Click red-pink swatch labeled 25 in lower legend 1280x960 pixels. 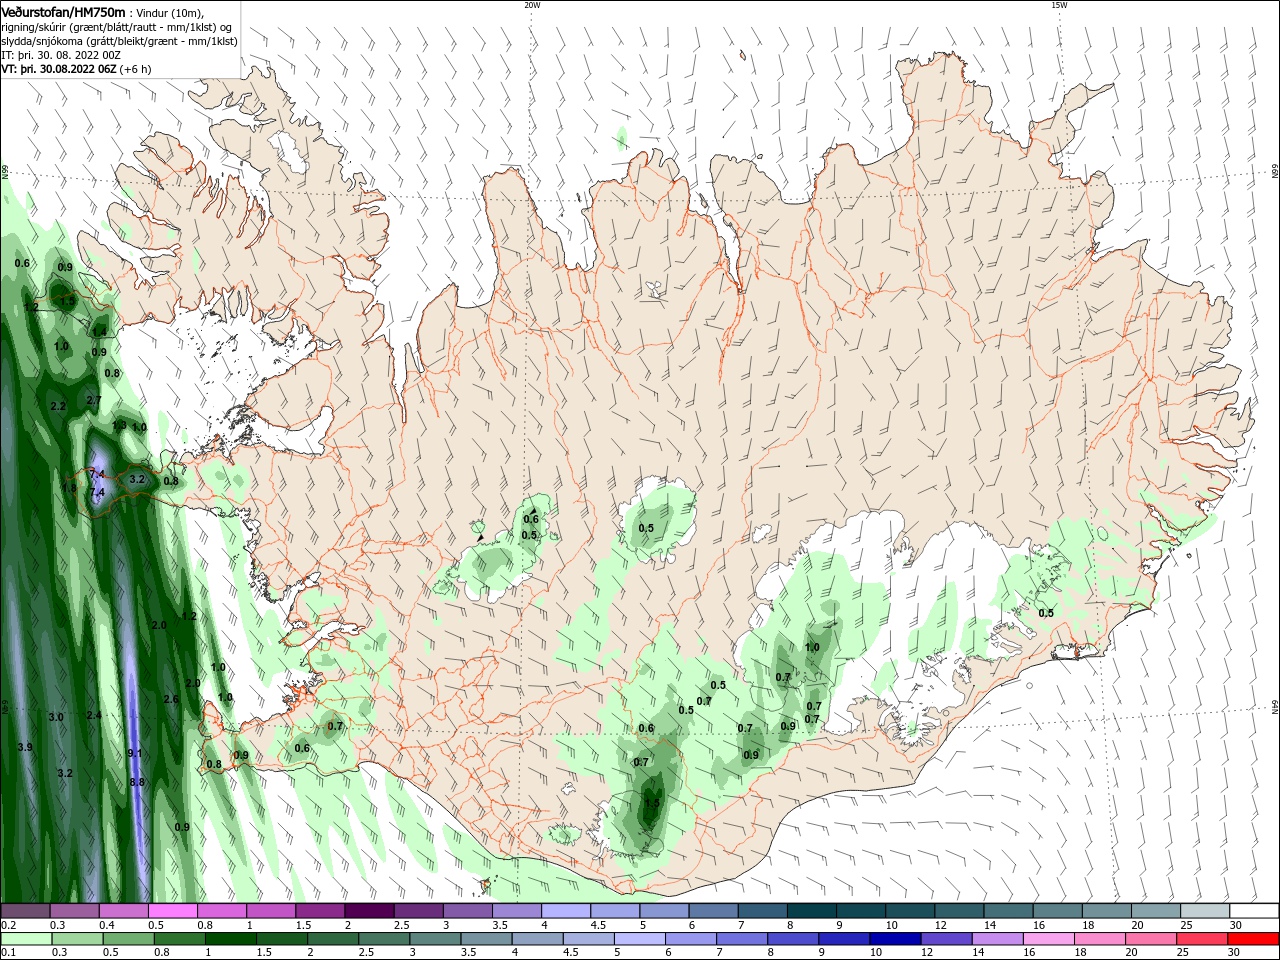click(1203, 939)
